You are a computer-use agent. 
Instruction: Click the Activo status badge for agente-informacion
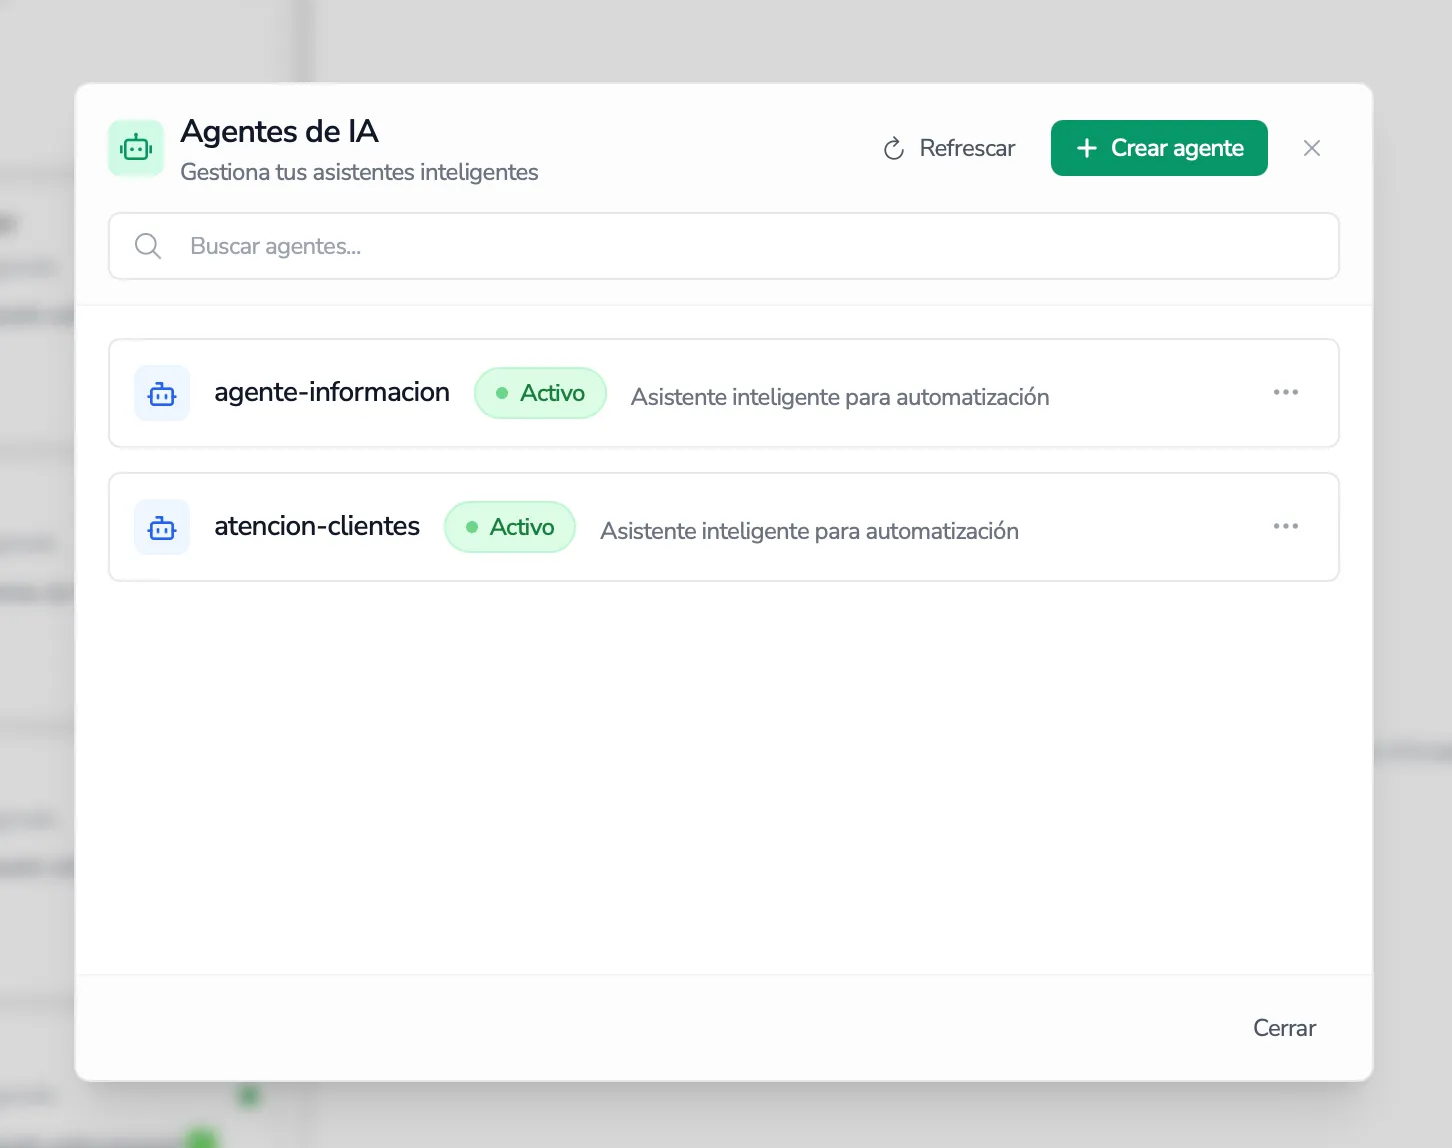pos(540,393)
